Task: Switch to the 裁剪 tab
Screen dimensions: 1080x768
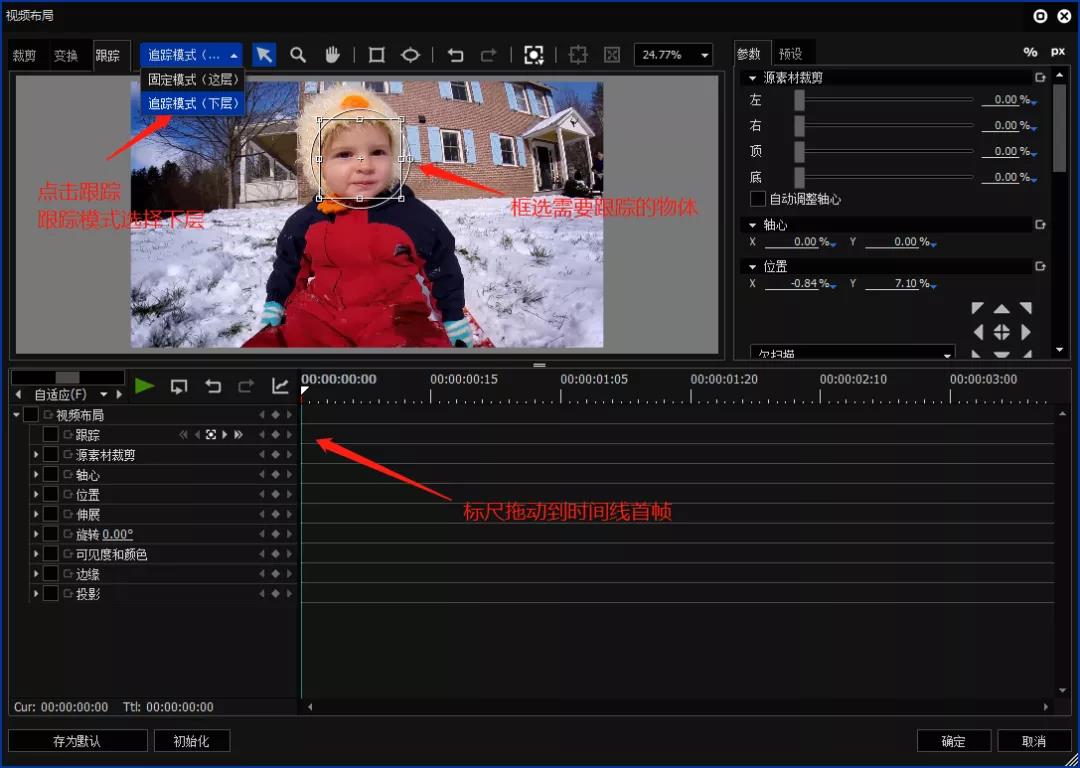Action: [25, 56]
